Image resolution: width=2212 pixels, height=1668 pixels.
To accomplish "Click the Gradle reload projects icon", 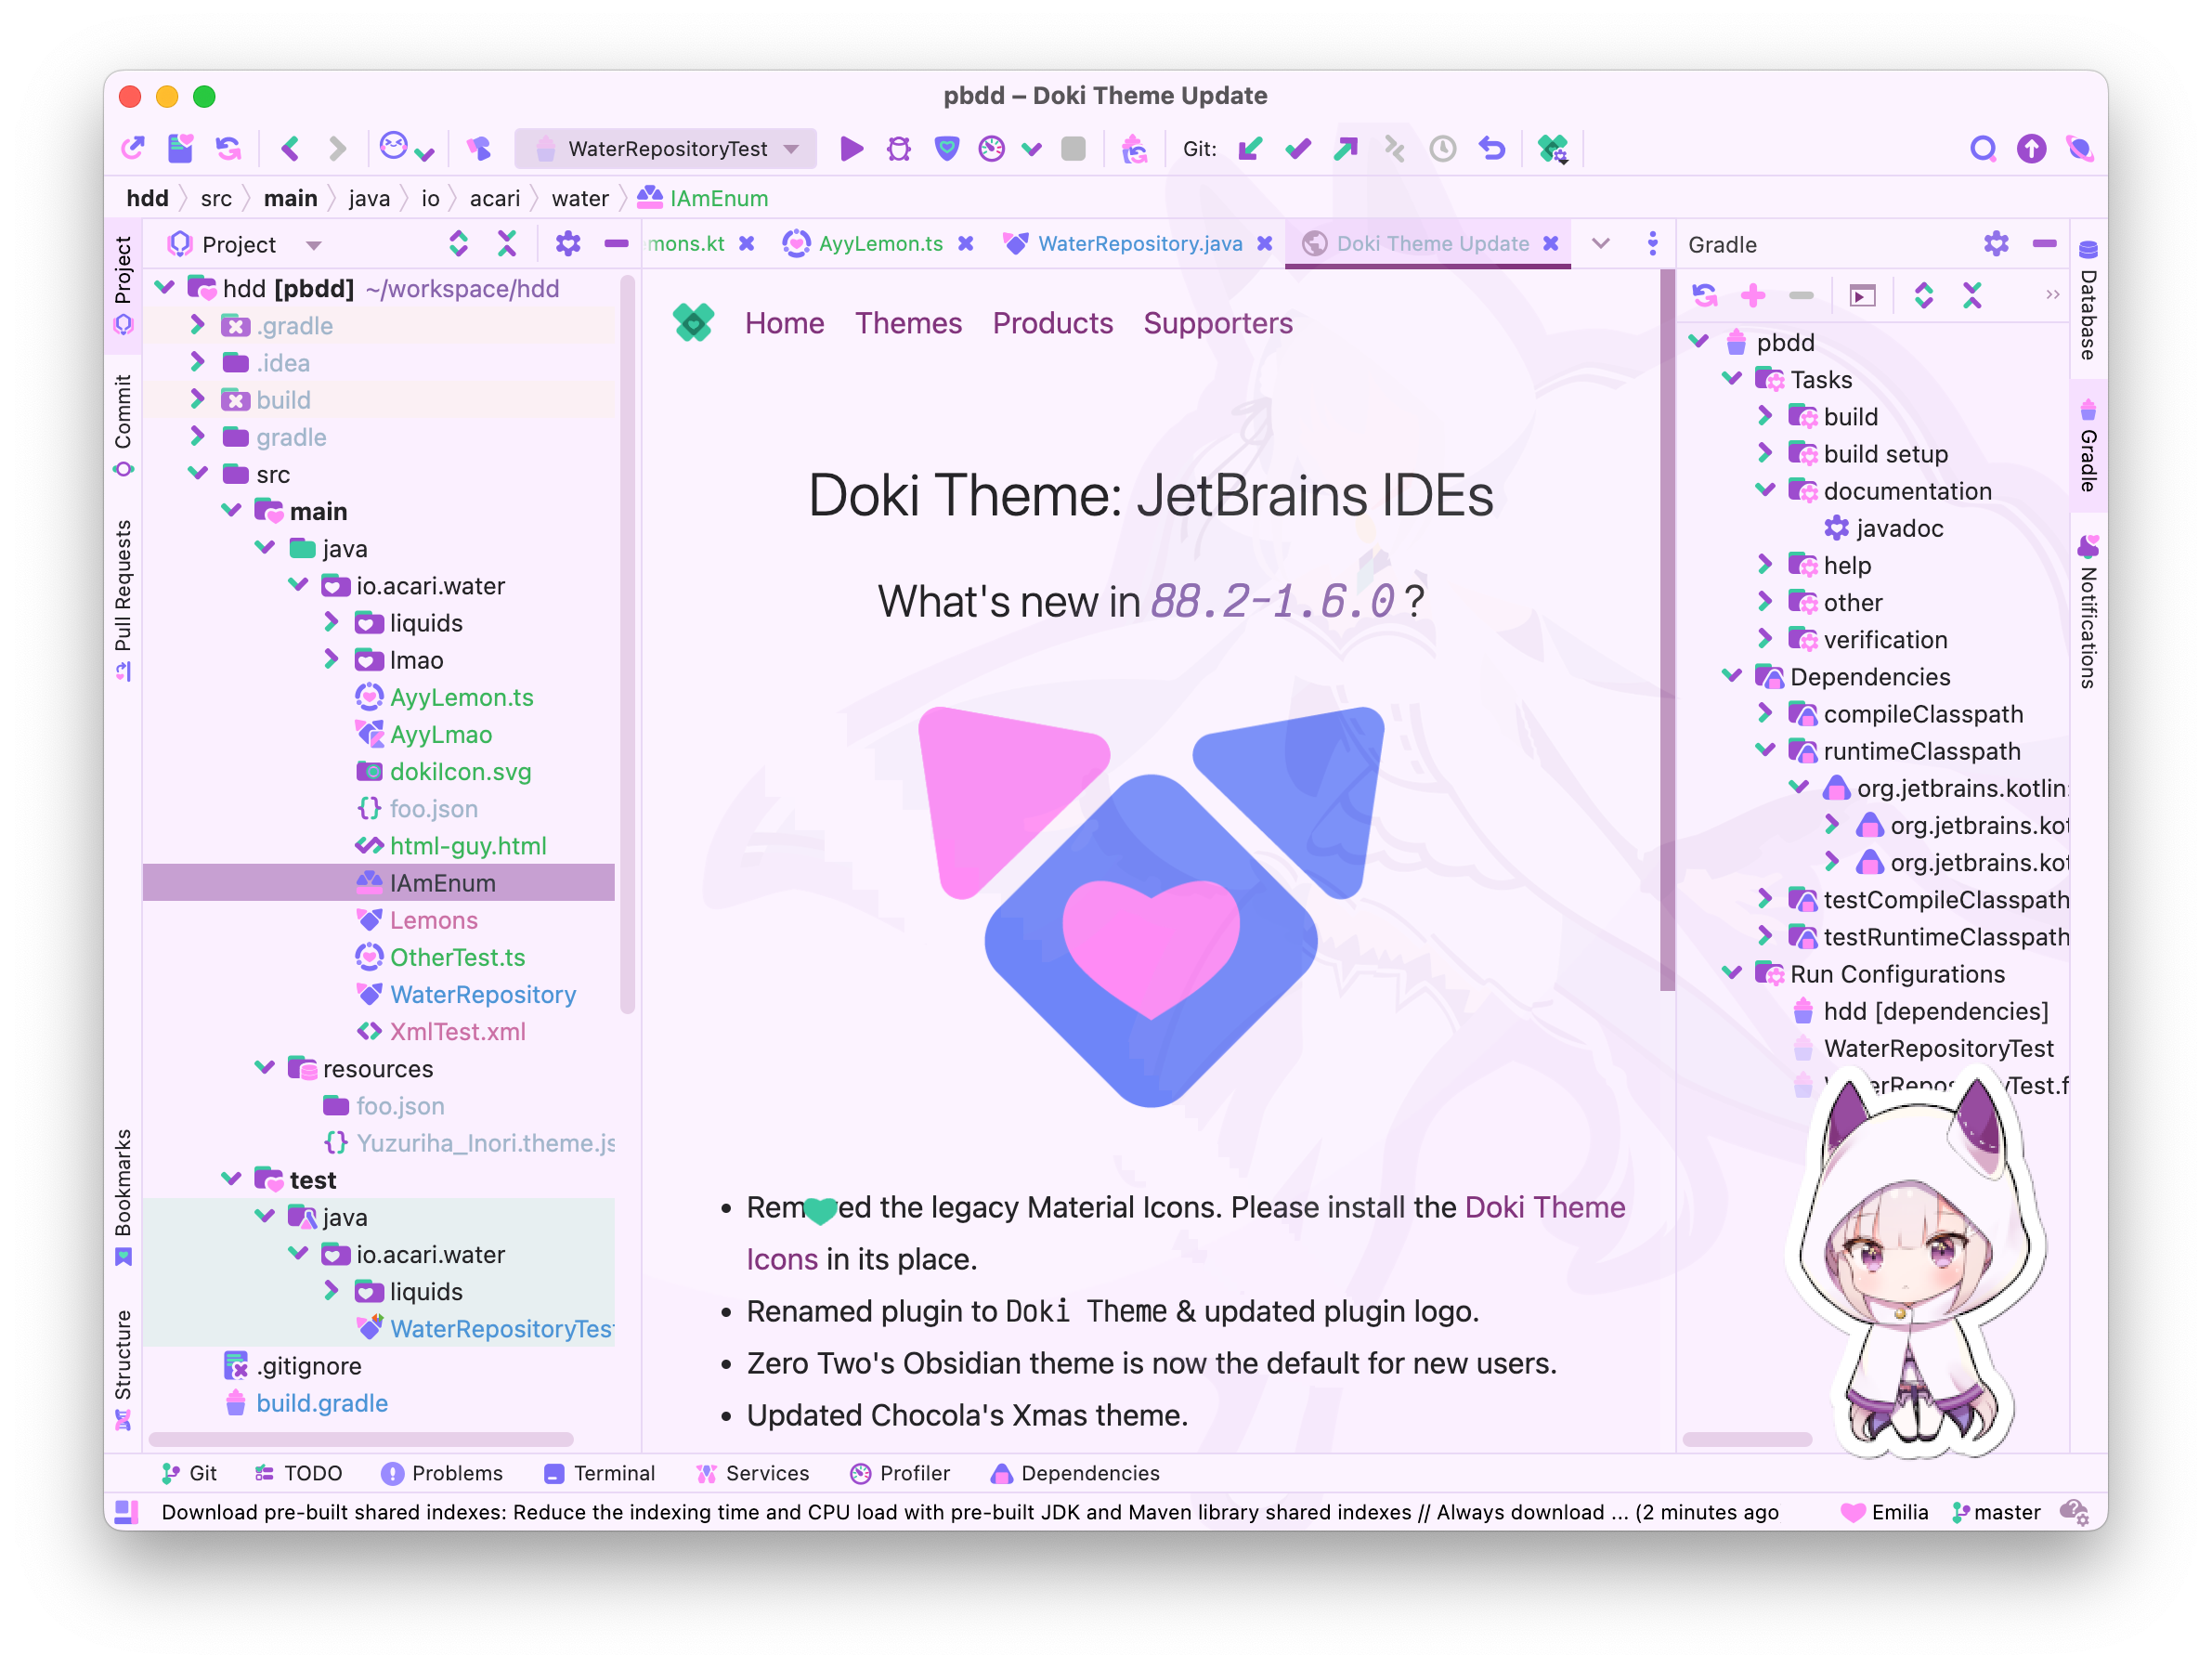I will coord(1705,295).
